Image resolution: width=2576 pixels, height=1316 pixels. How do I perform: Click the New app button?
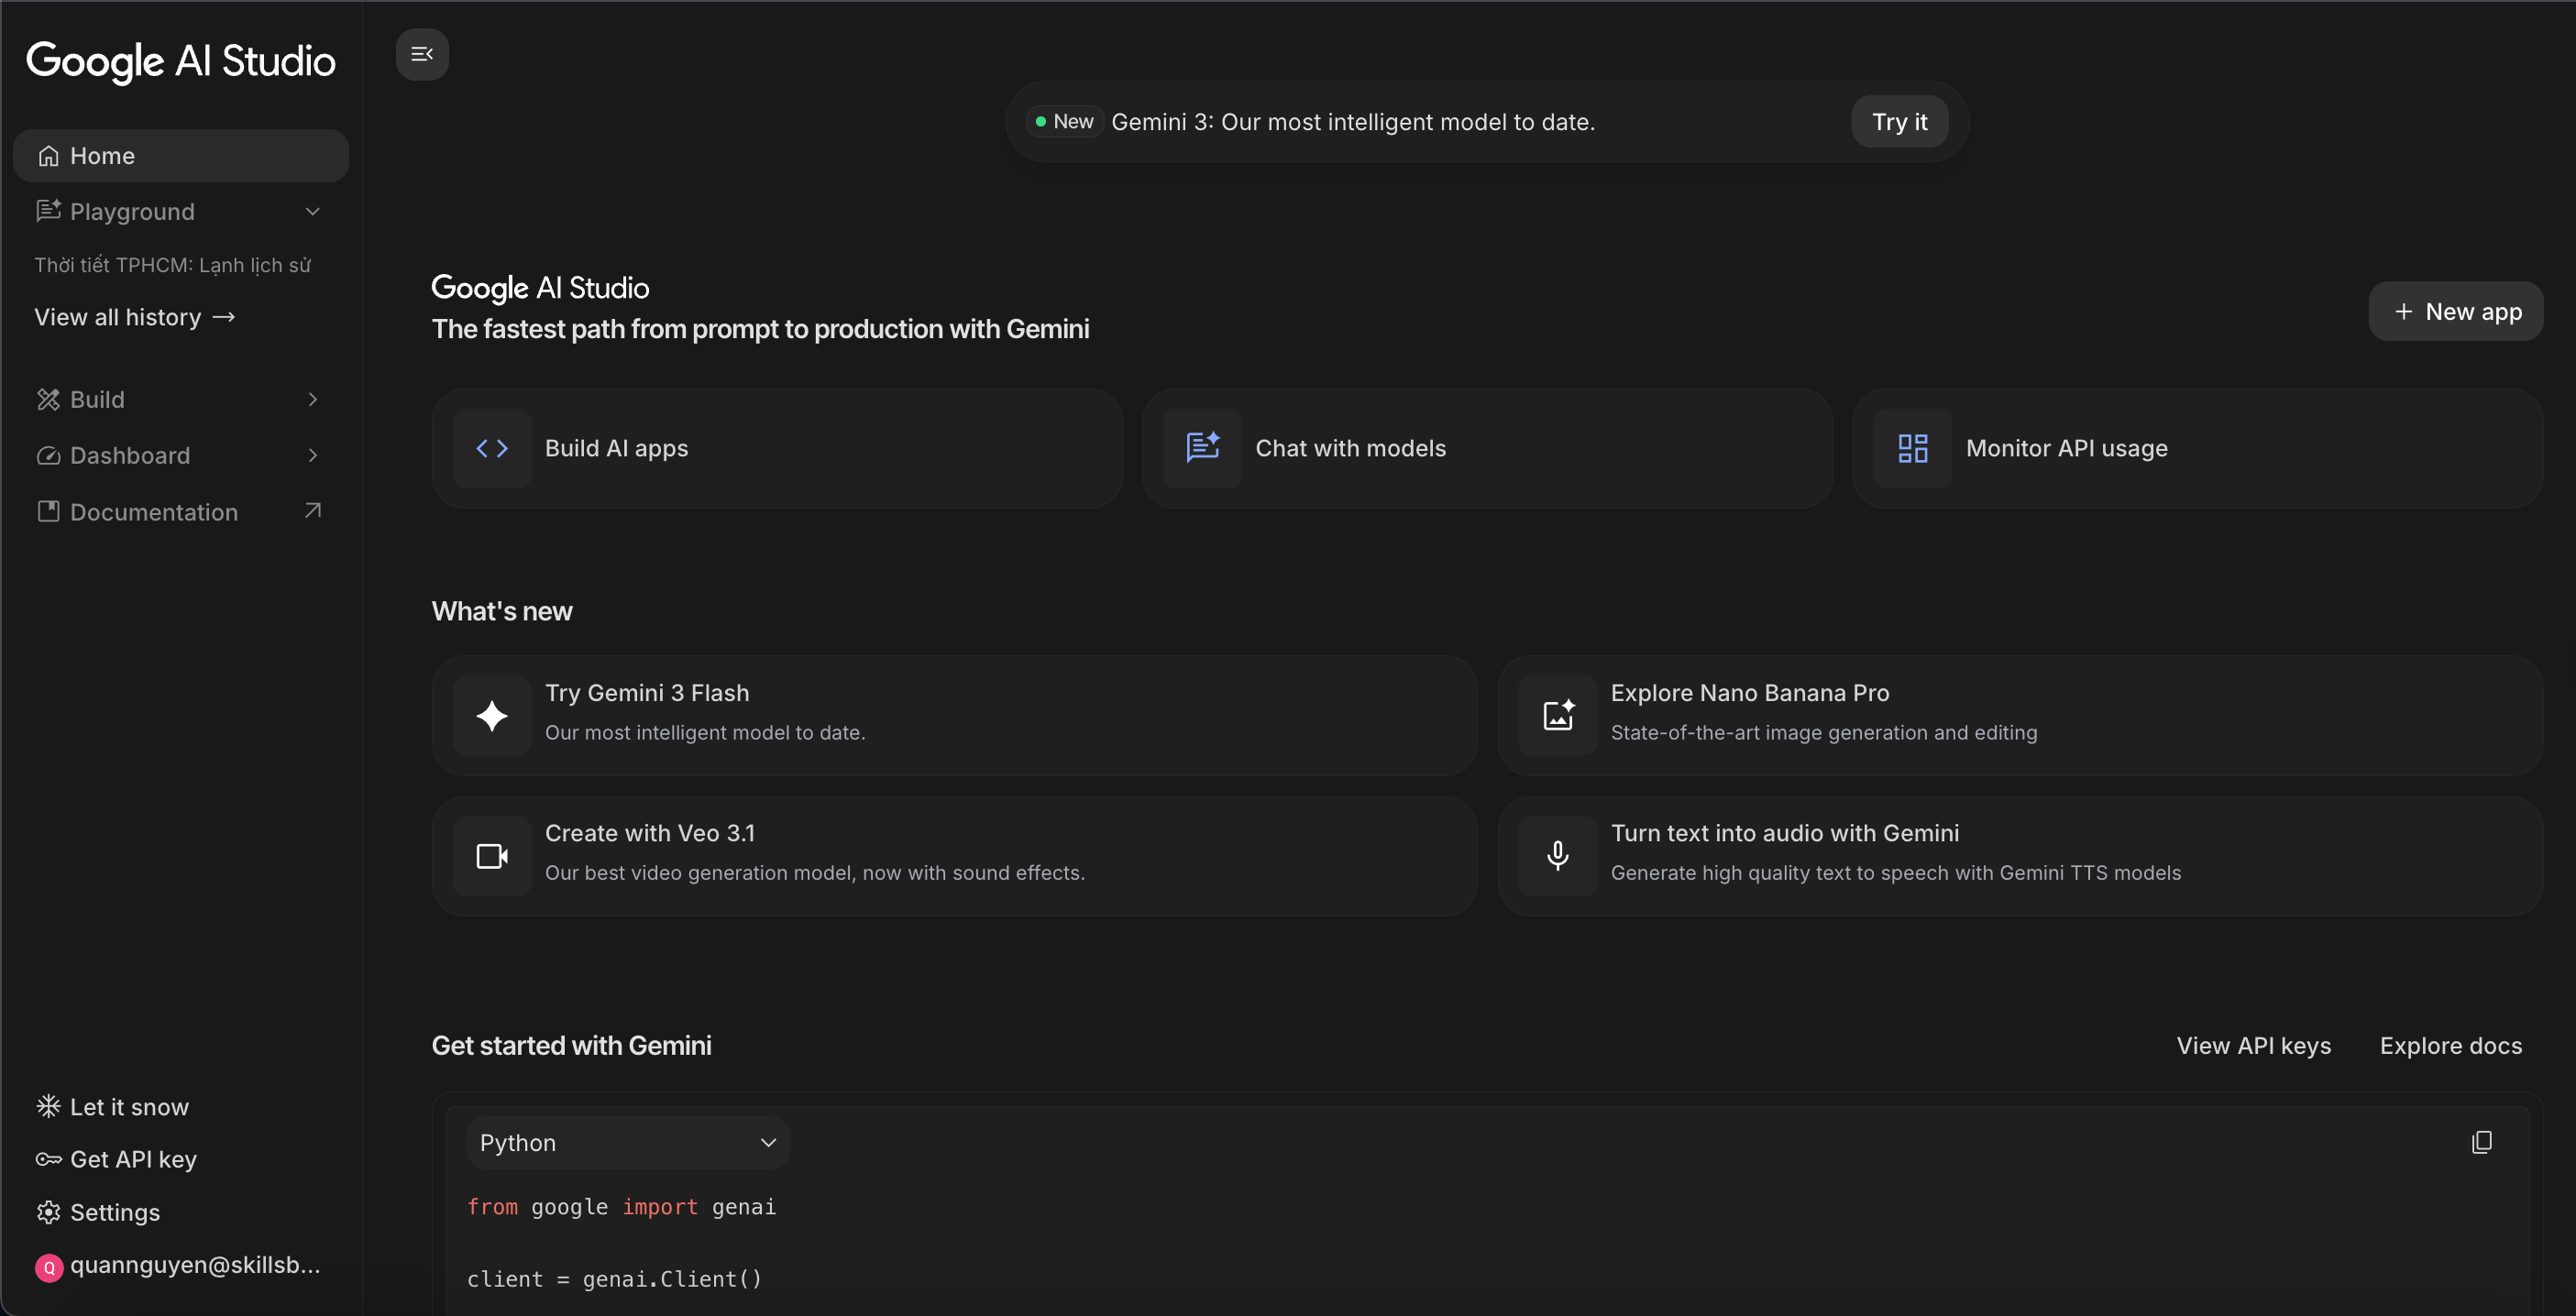click(x=2455, y=312)
